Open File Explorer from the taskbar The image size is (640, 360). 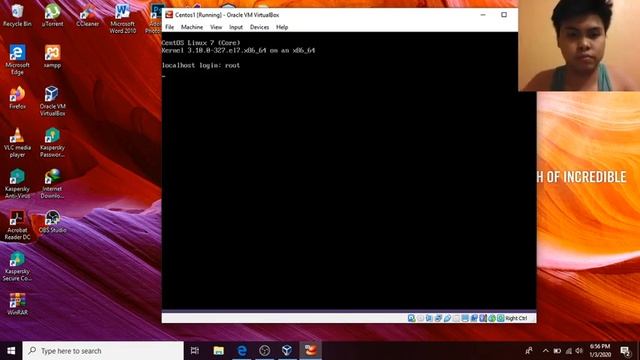[218, 351]
